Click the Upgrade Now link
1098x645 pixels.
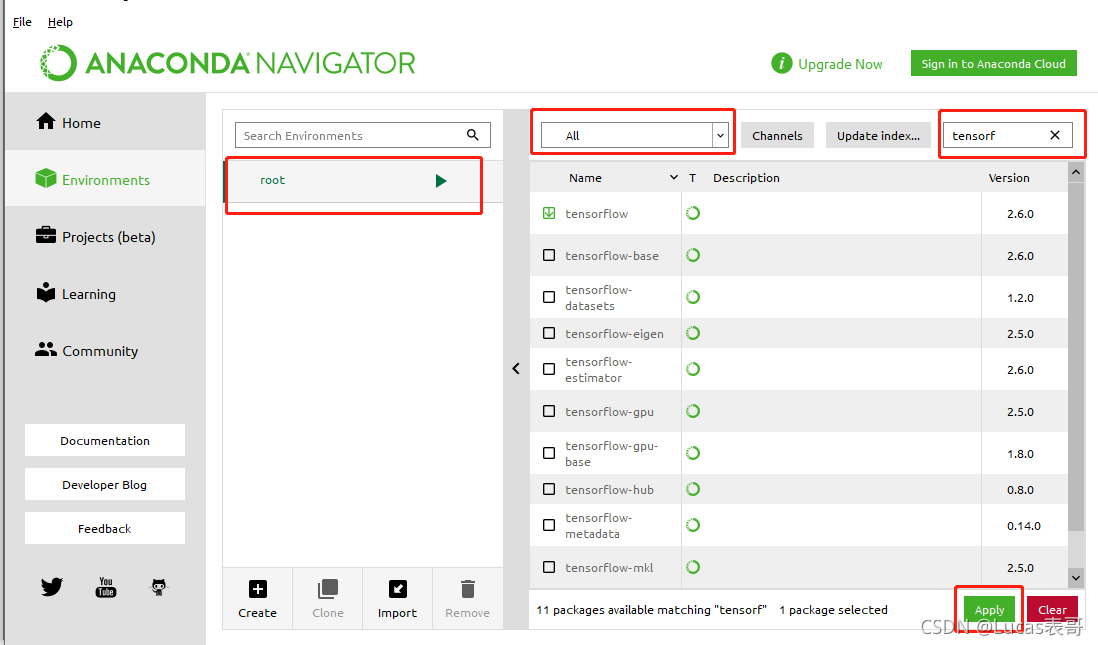point(840,64)
